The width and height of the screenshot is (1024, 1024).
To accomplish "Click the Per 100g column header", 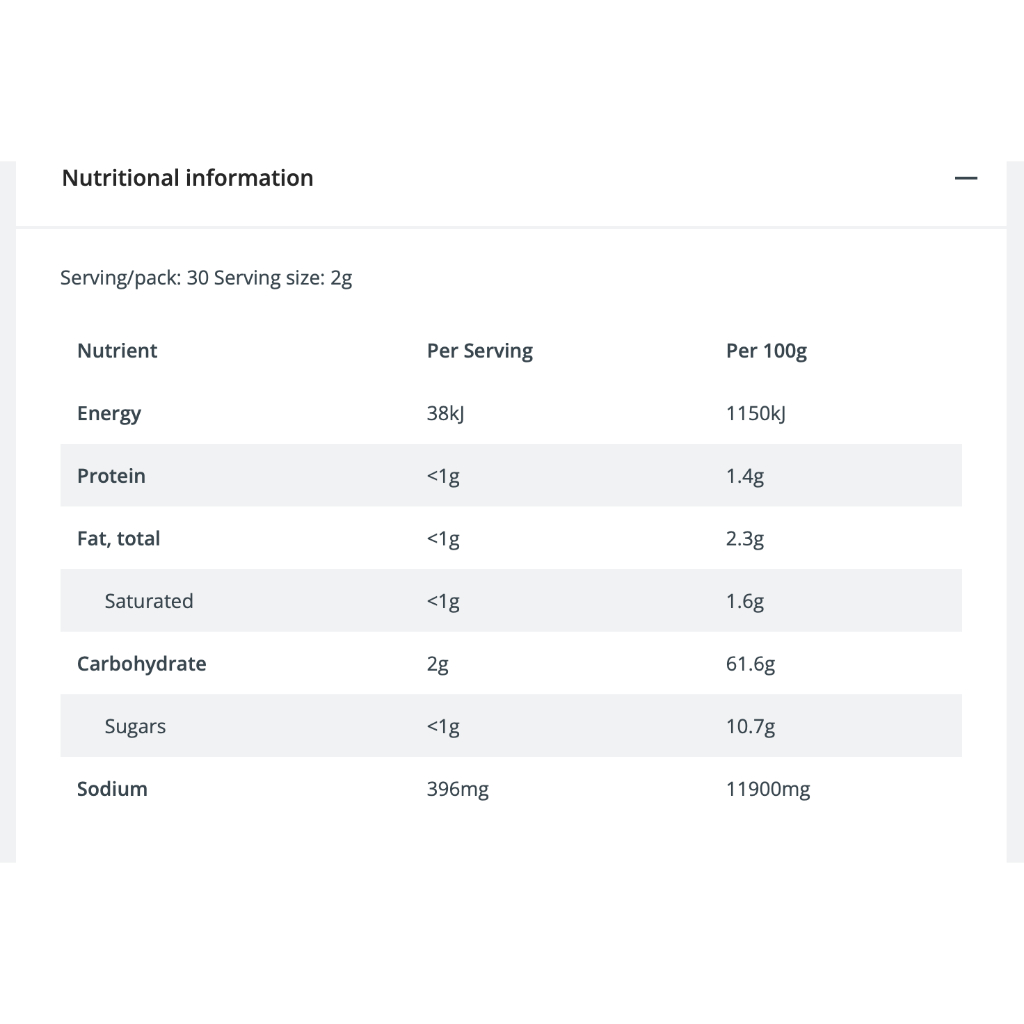I will point(766,351).
